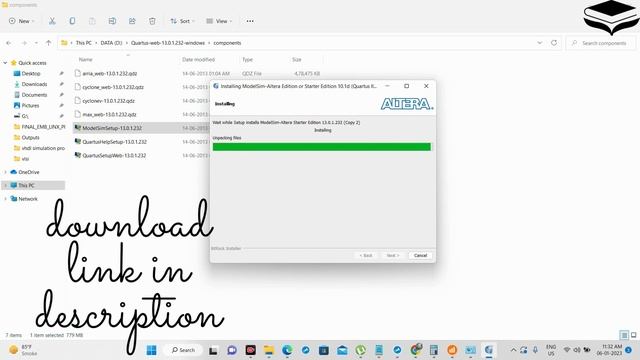
Task: Click the Delete trash icon in toolbar
Action: 152,21
